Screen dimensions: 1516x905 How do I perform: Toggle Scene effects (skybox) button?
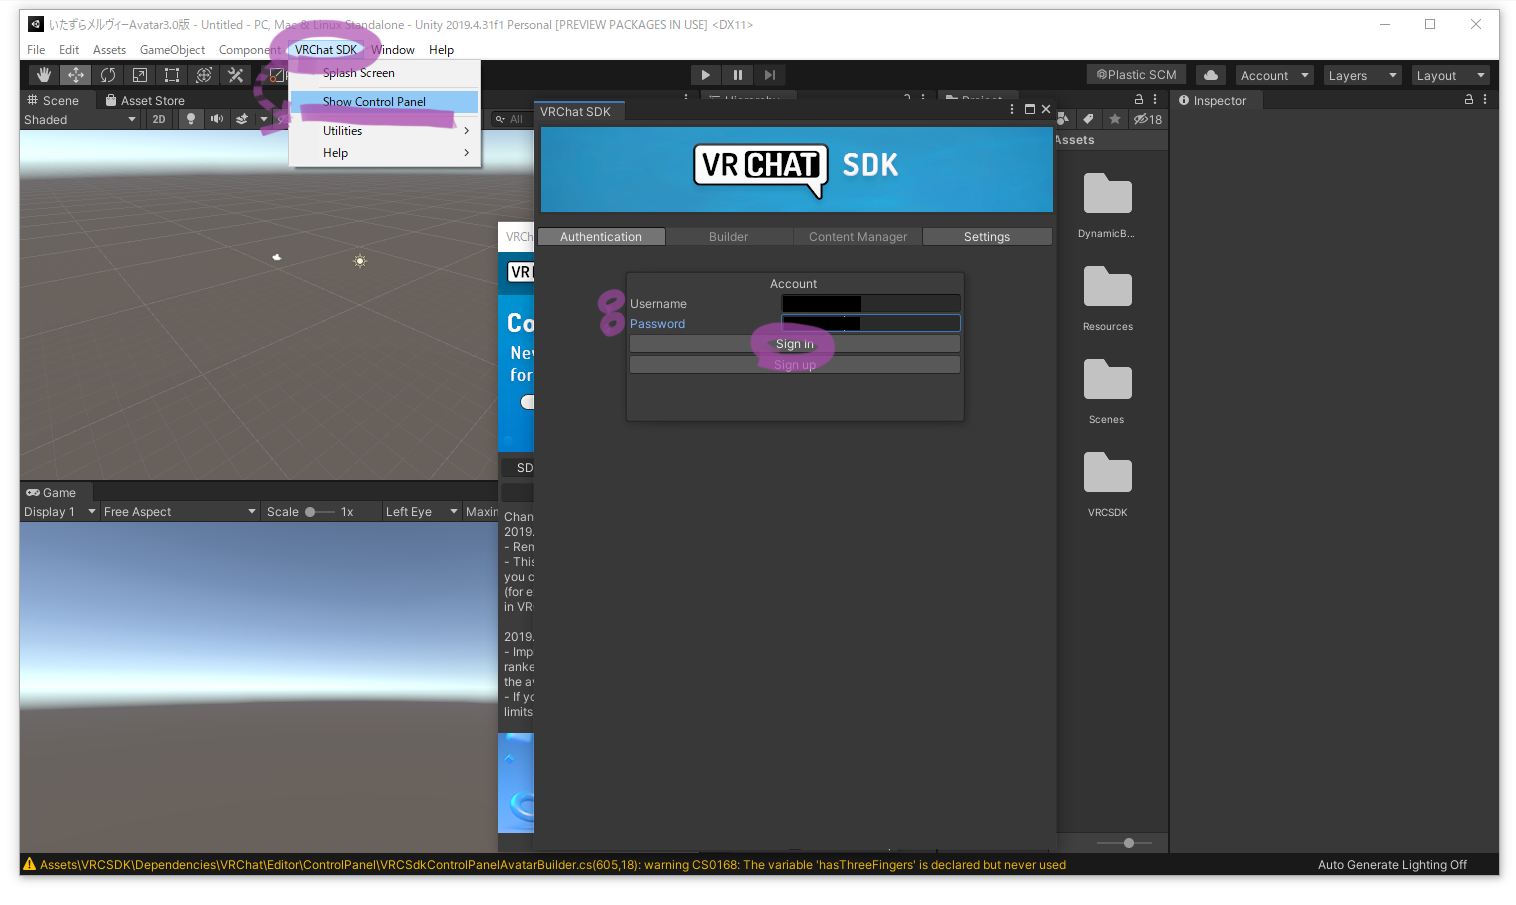pyautogui.click(x=242, y=119)
